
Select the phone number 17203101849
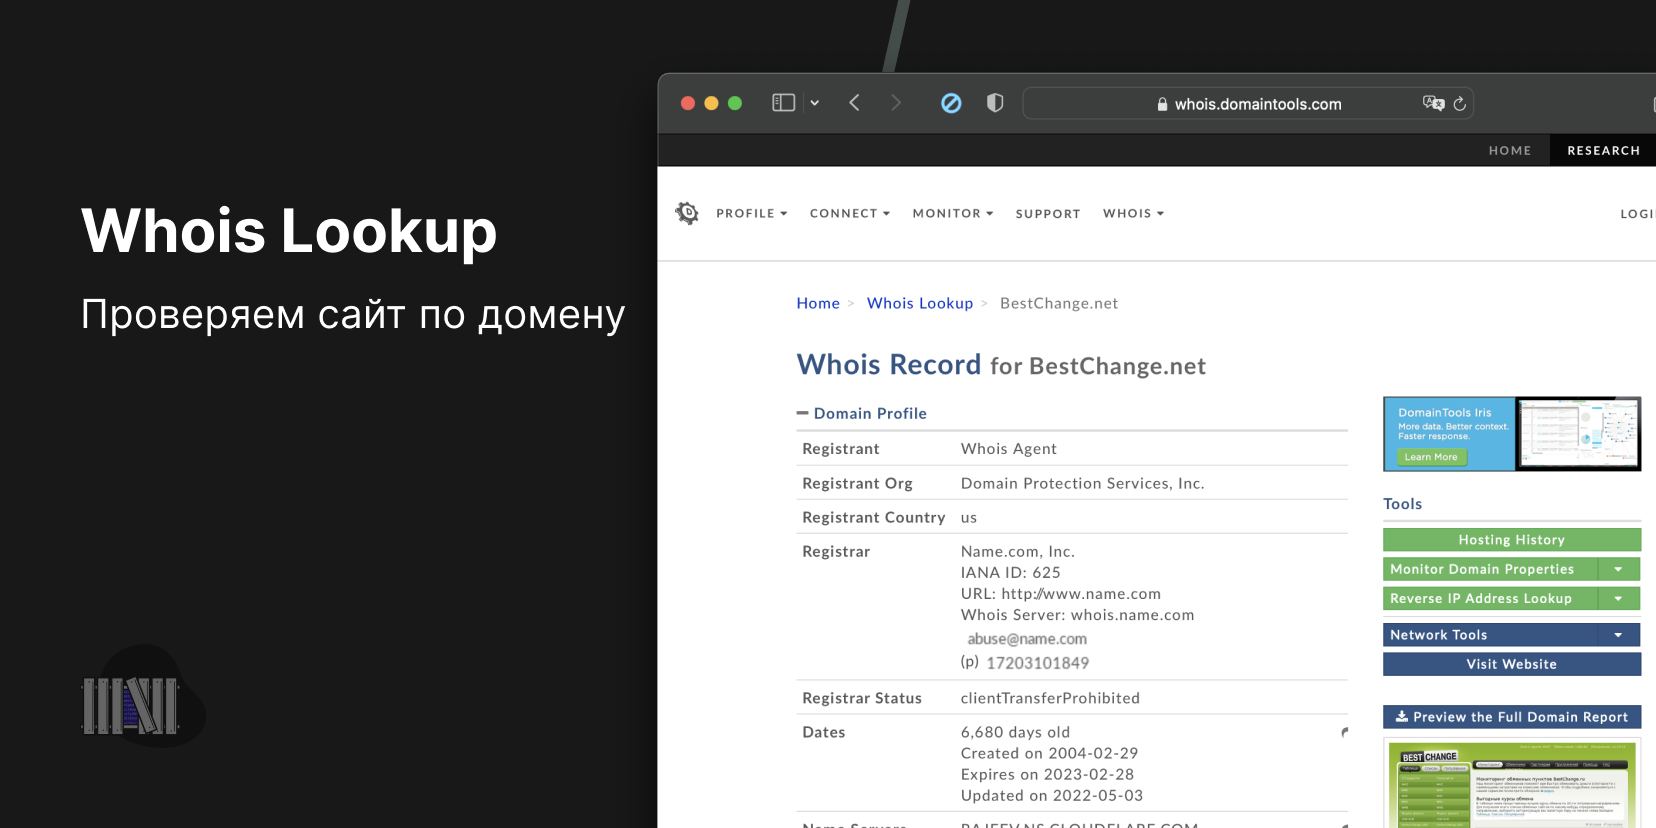click(x=1038, y=663)
